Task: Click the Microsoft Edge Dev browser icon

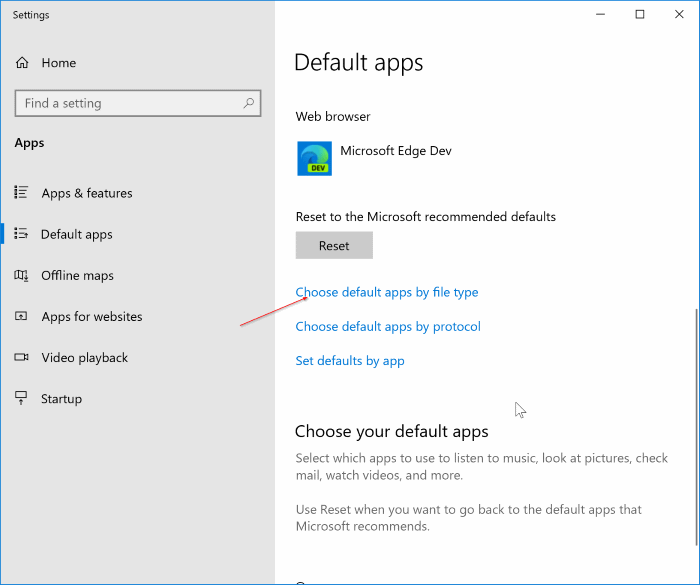Action: click(314, 159)
